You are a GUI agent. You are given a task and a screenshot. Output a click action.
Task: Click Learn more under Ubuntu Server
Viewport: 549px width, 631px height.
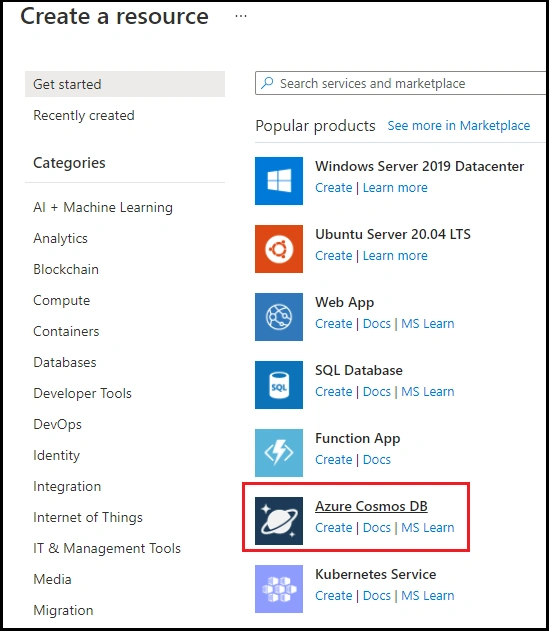pos(395,255)
